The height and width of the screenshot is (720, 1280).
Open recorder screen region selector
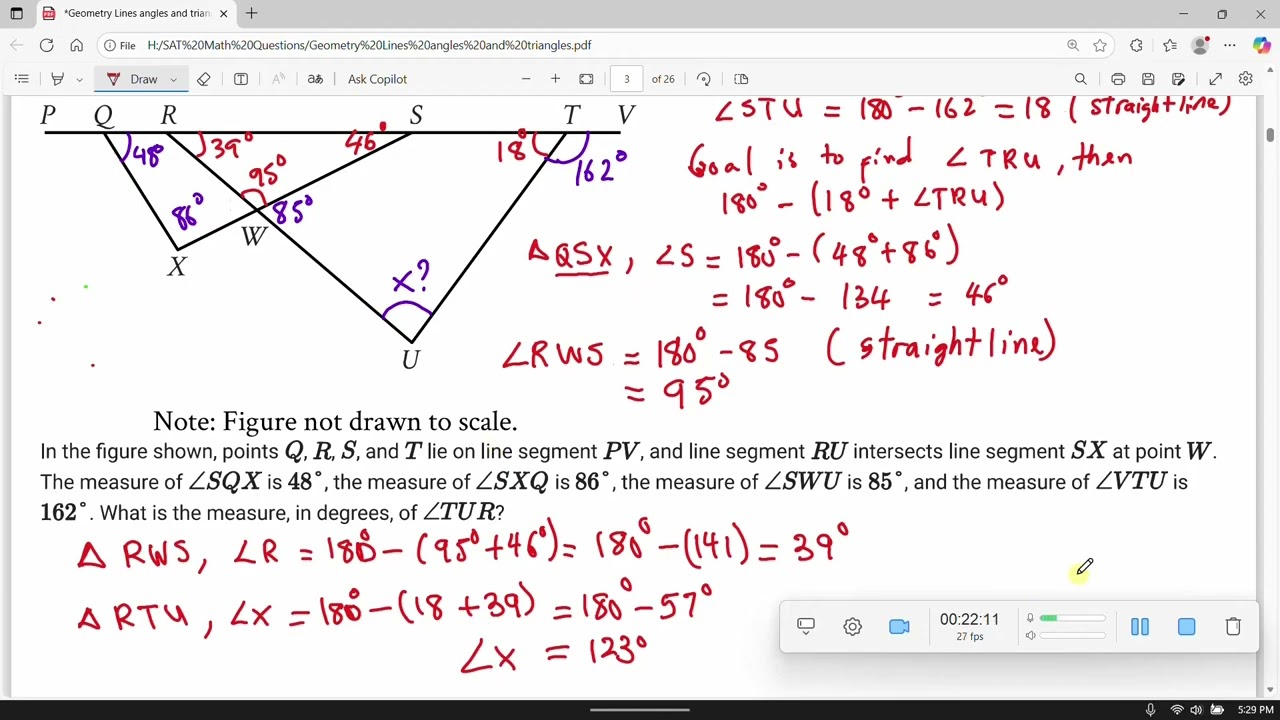[806, 626]
